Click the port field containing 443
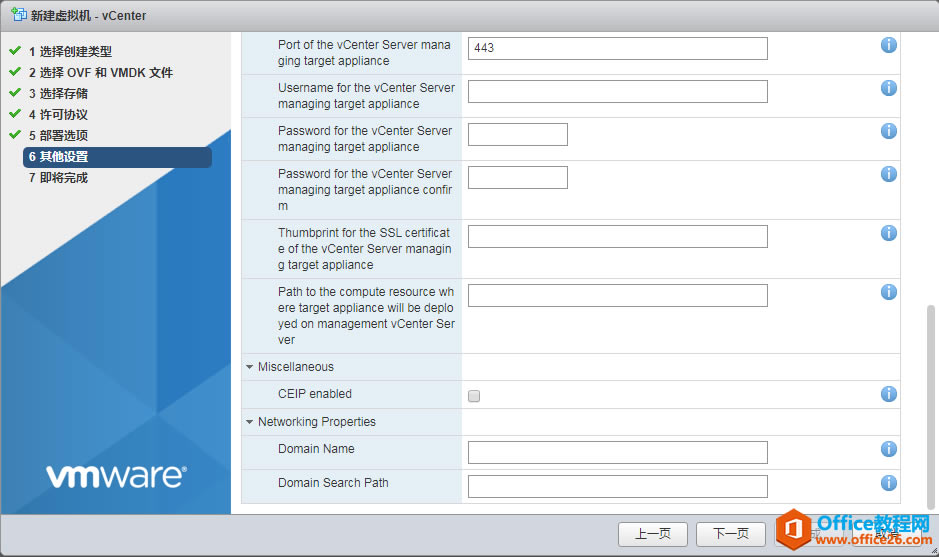The width and height of the screenshot is (939, 557). (x=617, y=49)
